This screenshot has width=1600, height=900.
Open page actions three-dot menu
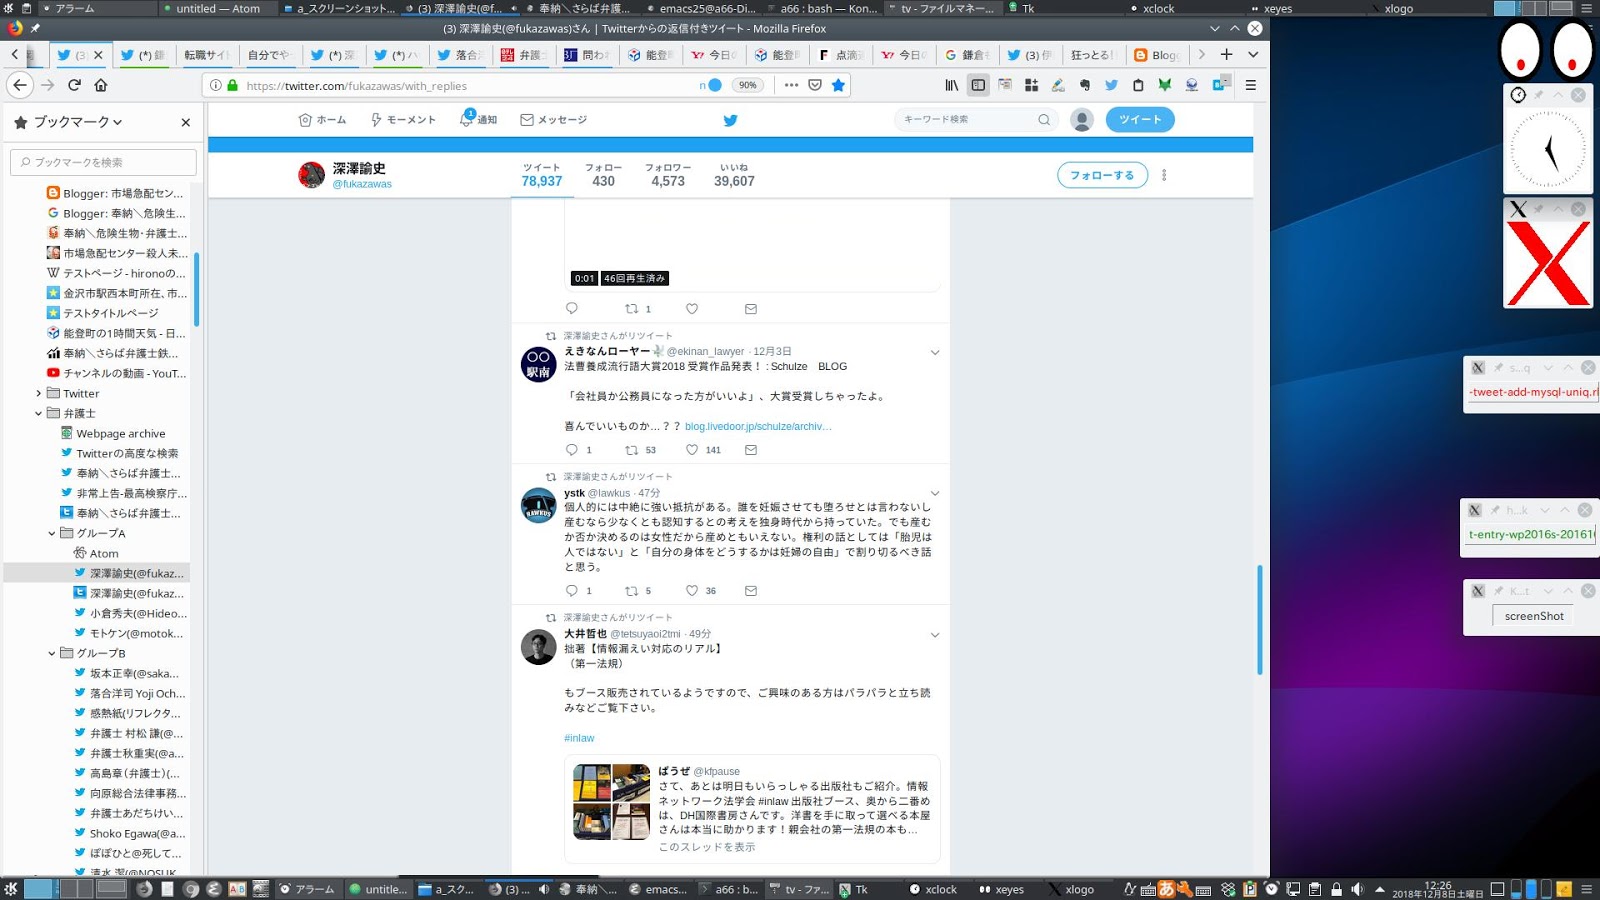coord(791,85)
